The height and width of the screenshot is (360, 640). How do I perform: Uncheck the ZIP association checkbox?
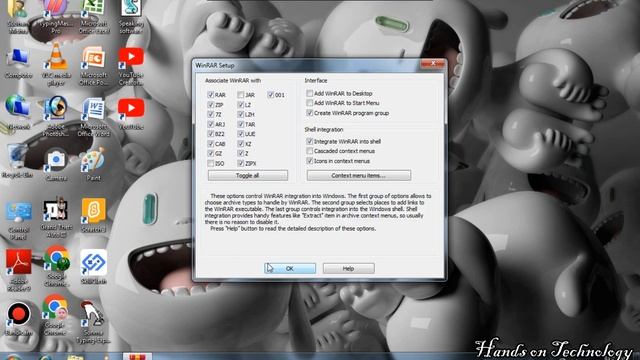click(x=211, y=104)
